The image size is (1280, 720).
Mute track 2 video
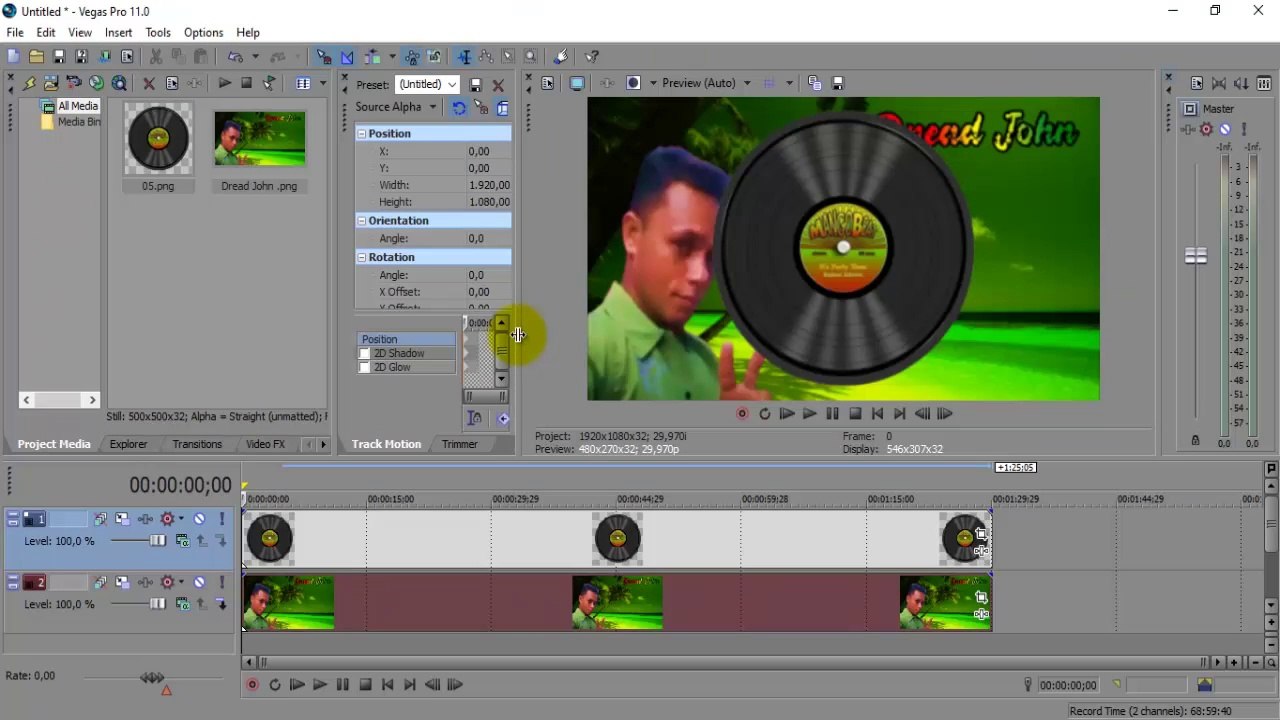point(199,582)
